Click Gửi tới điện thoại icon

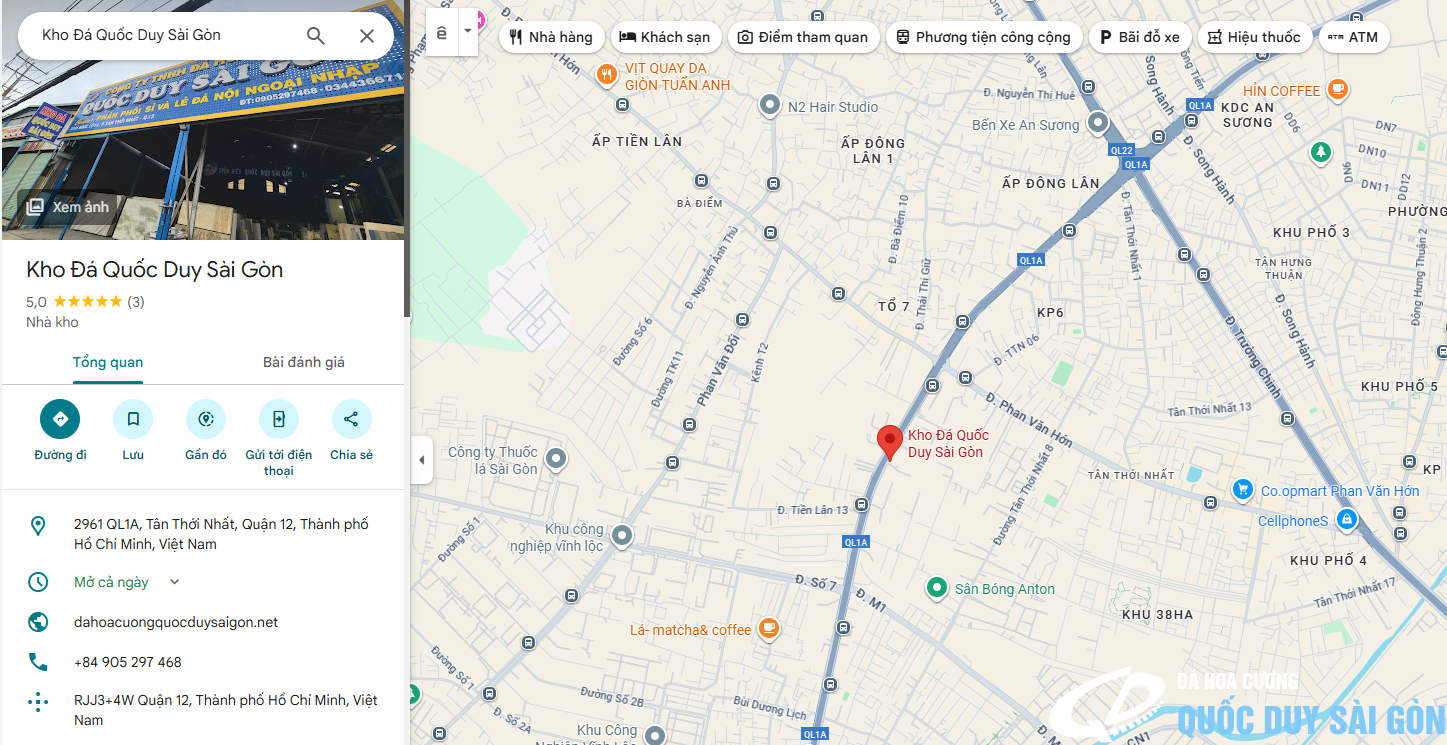pyautogui.click(x=279, y=419)
